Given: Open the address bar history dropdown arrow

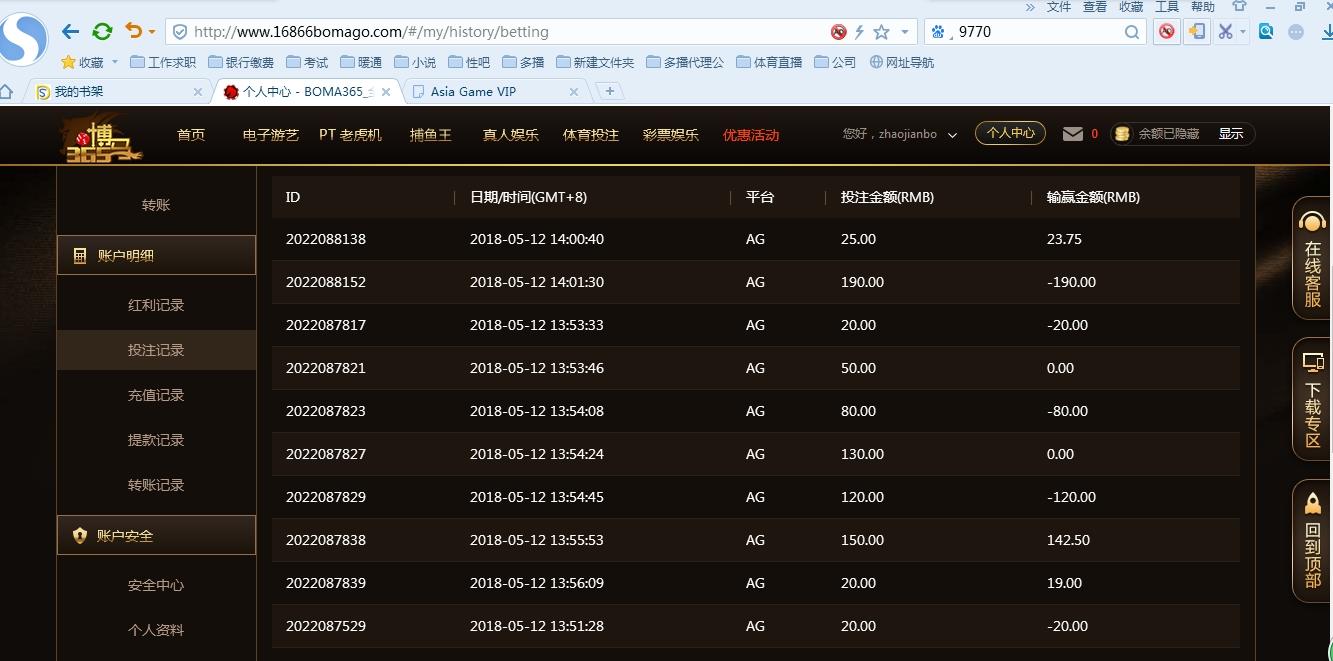Looking at the screenshot, I should click(x=905, y=32).
